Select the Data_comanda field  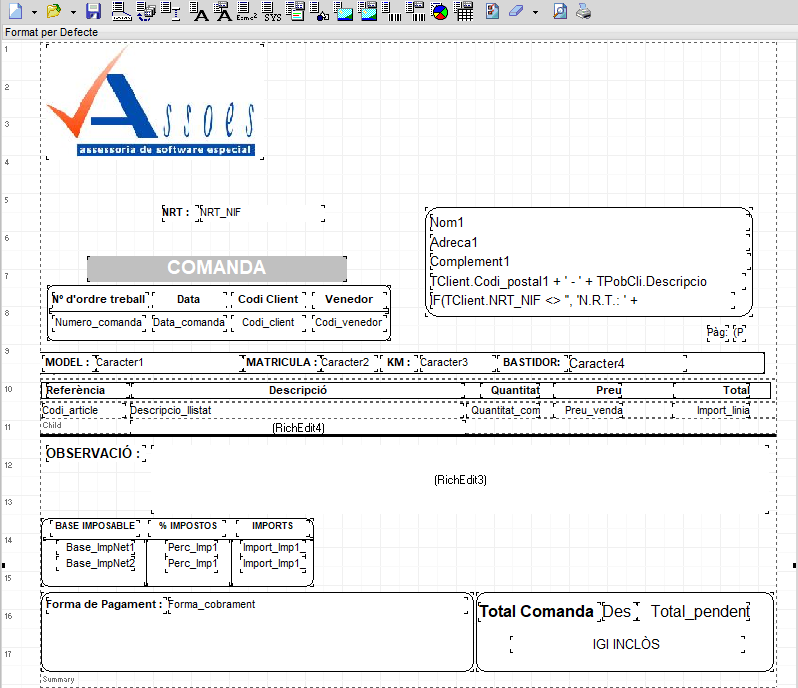(189, 322)
